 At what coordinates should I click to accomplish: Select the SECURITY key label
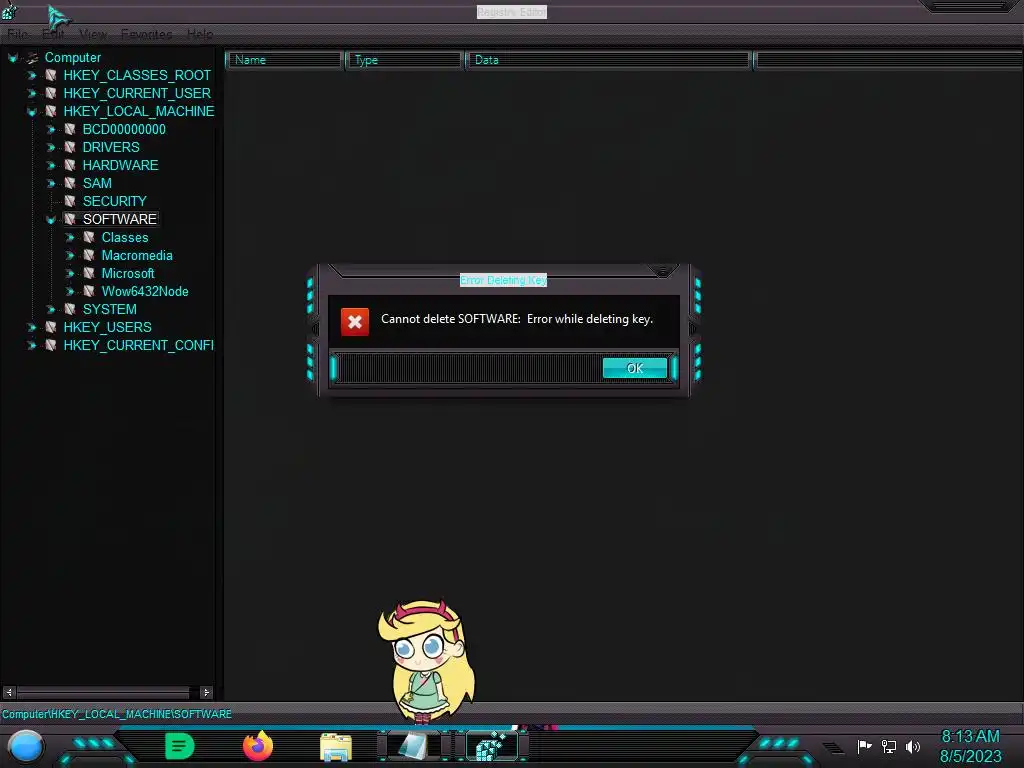click(114, 201)
